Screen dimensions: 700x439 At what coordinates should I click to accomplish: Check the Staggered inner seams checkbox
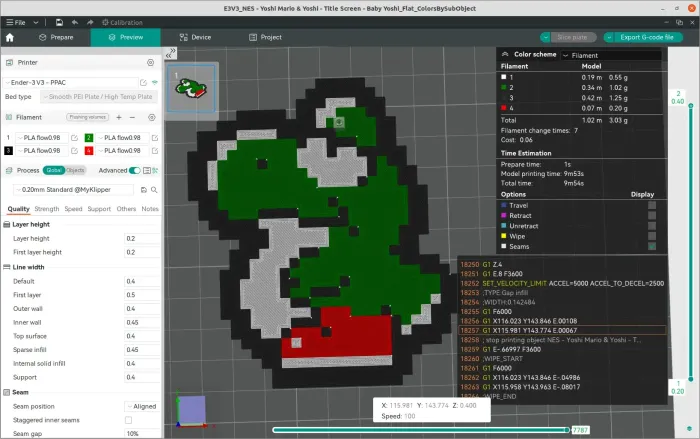129,420
